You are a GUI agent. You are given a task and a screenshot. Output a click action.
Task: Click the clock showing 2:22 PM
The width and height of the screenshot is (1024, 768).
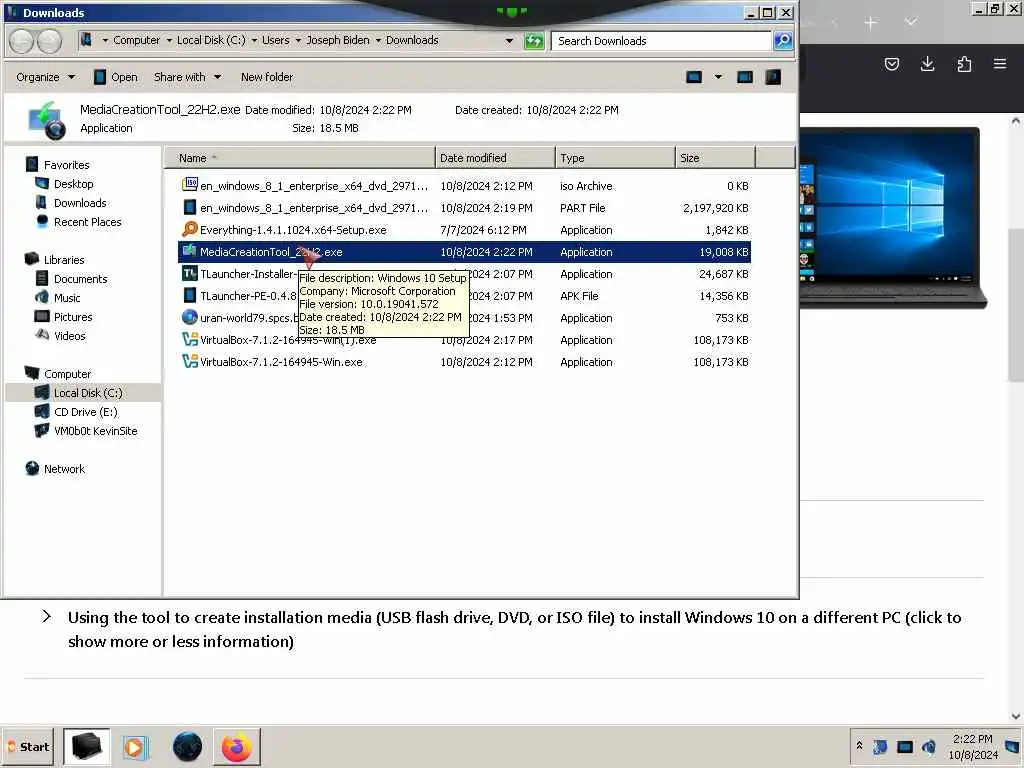pos(972,739)
